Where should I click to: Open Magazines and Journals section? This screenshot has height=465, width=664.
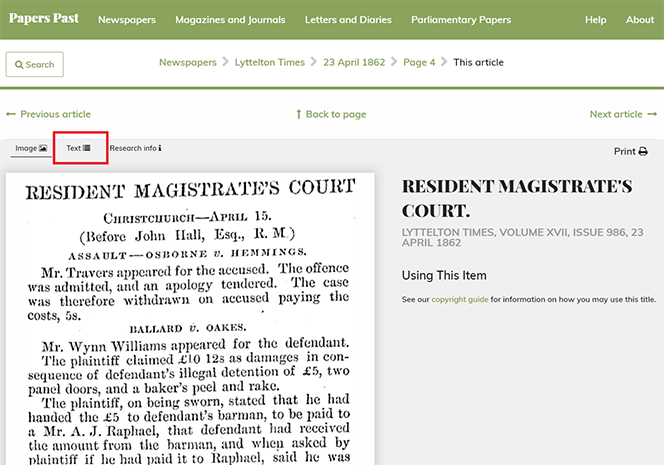pos(230,20)
